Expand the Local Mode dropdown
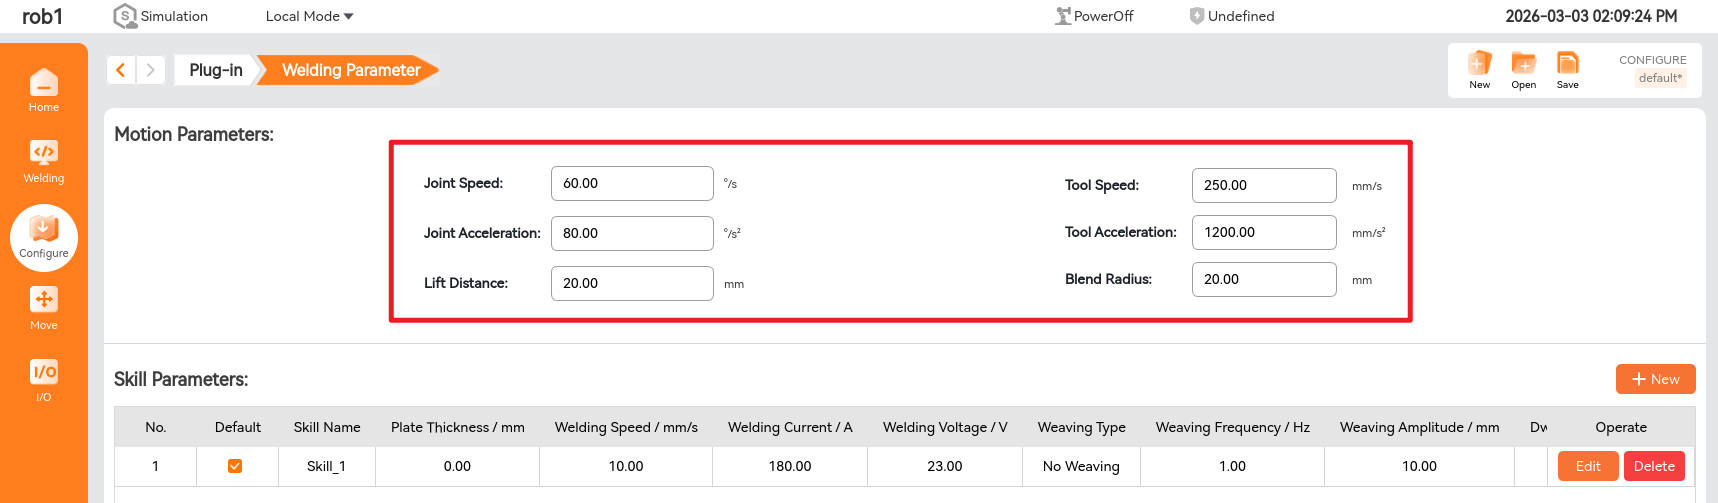 click(x=309, y=16)
